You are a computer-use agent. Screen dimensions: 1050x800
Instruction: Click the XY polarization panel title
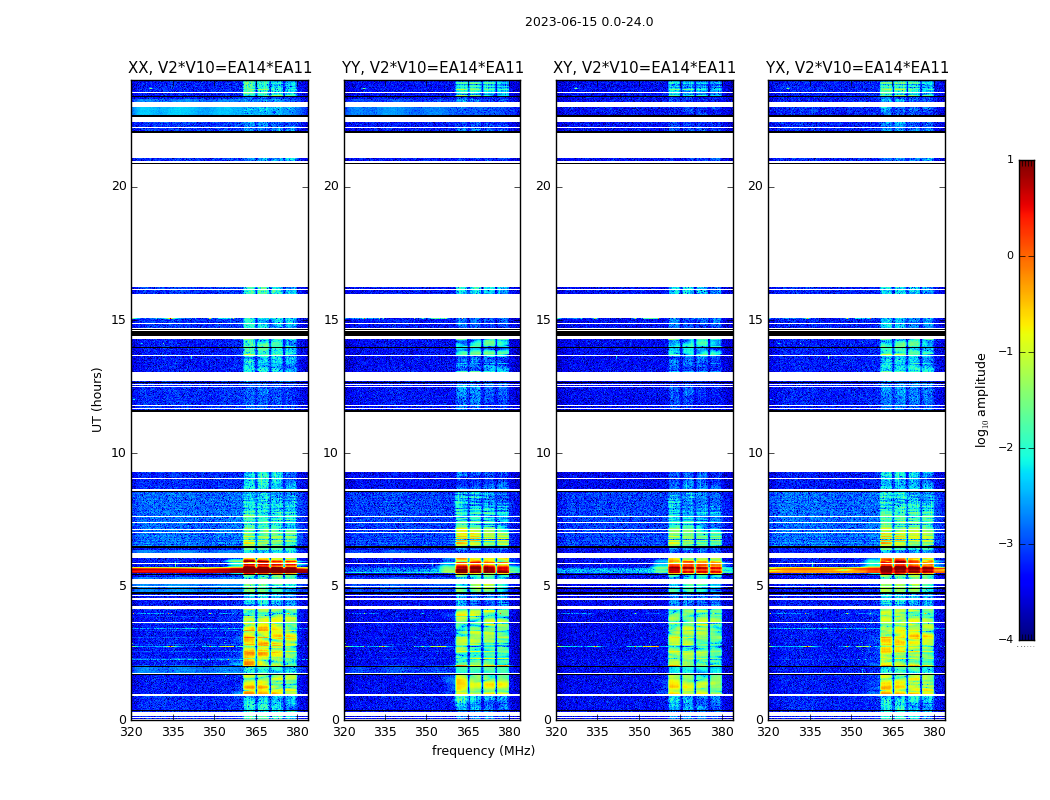[644, 68]
